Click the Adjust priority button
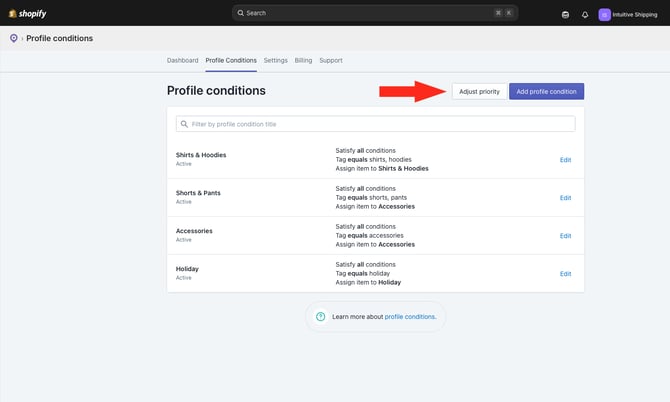 click(479, 91)
